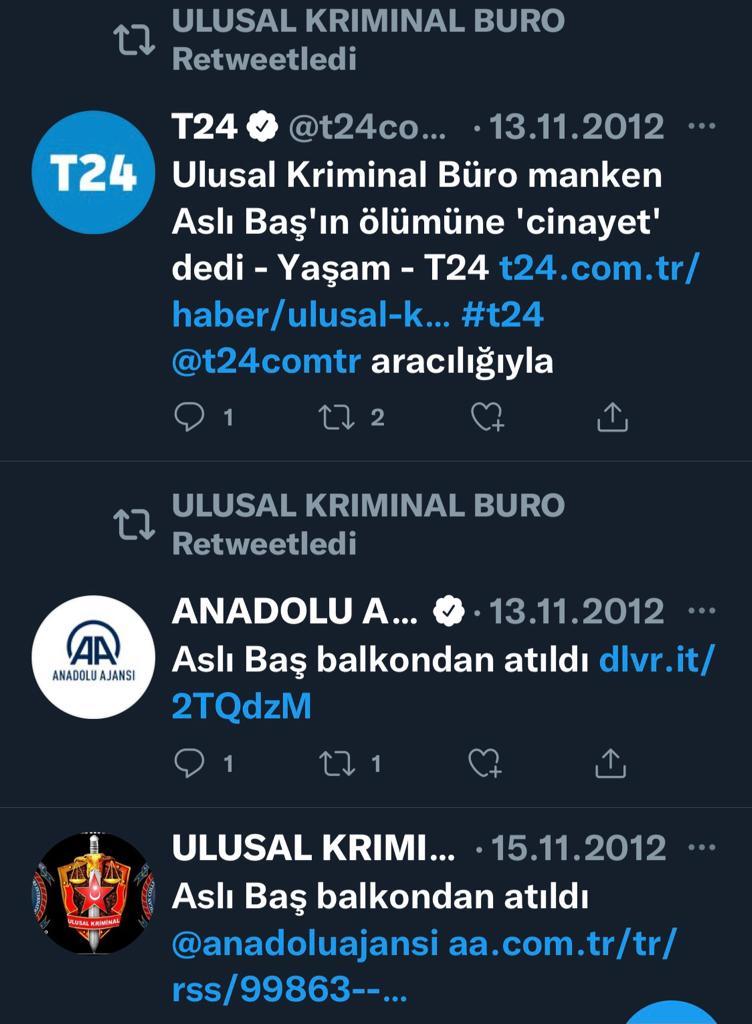Like the T24 tweet
The width and height of the screenshot is (752, 1024).
(487, 417)
